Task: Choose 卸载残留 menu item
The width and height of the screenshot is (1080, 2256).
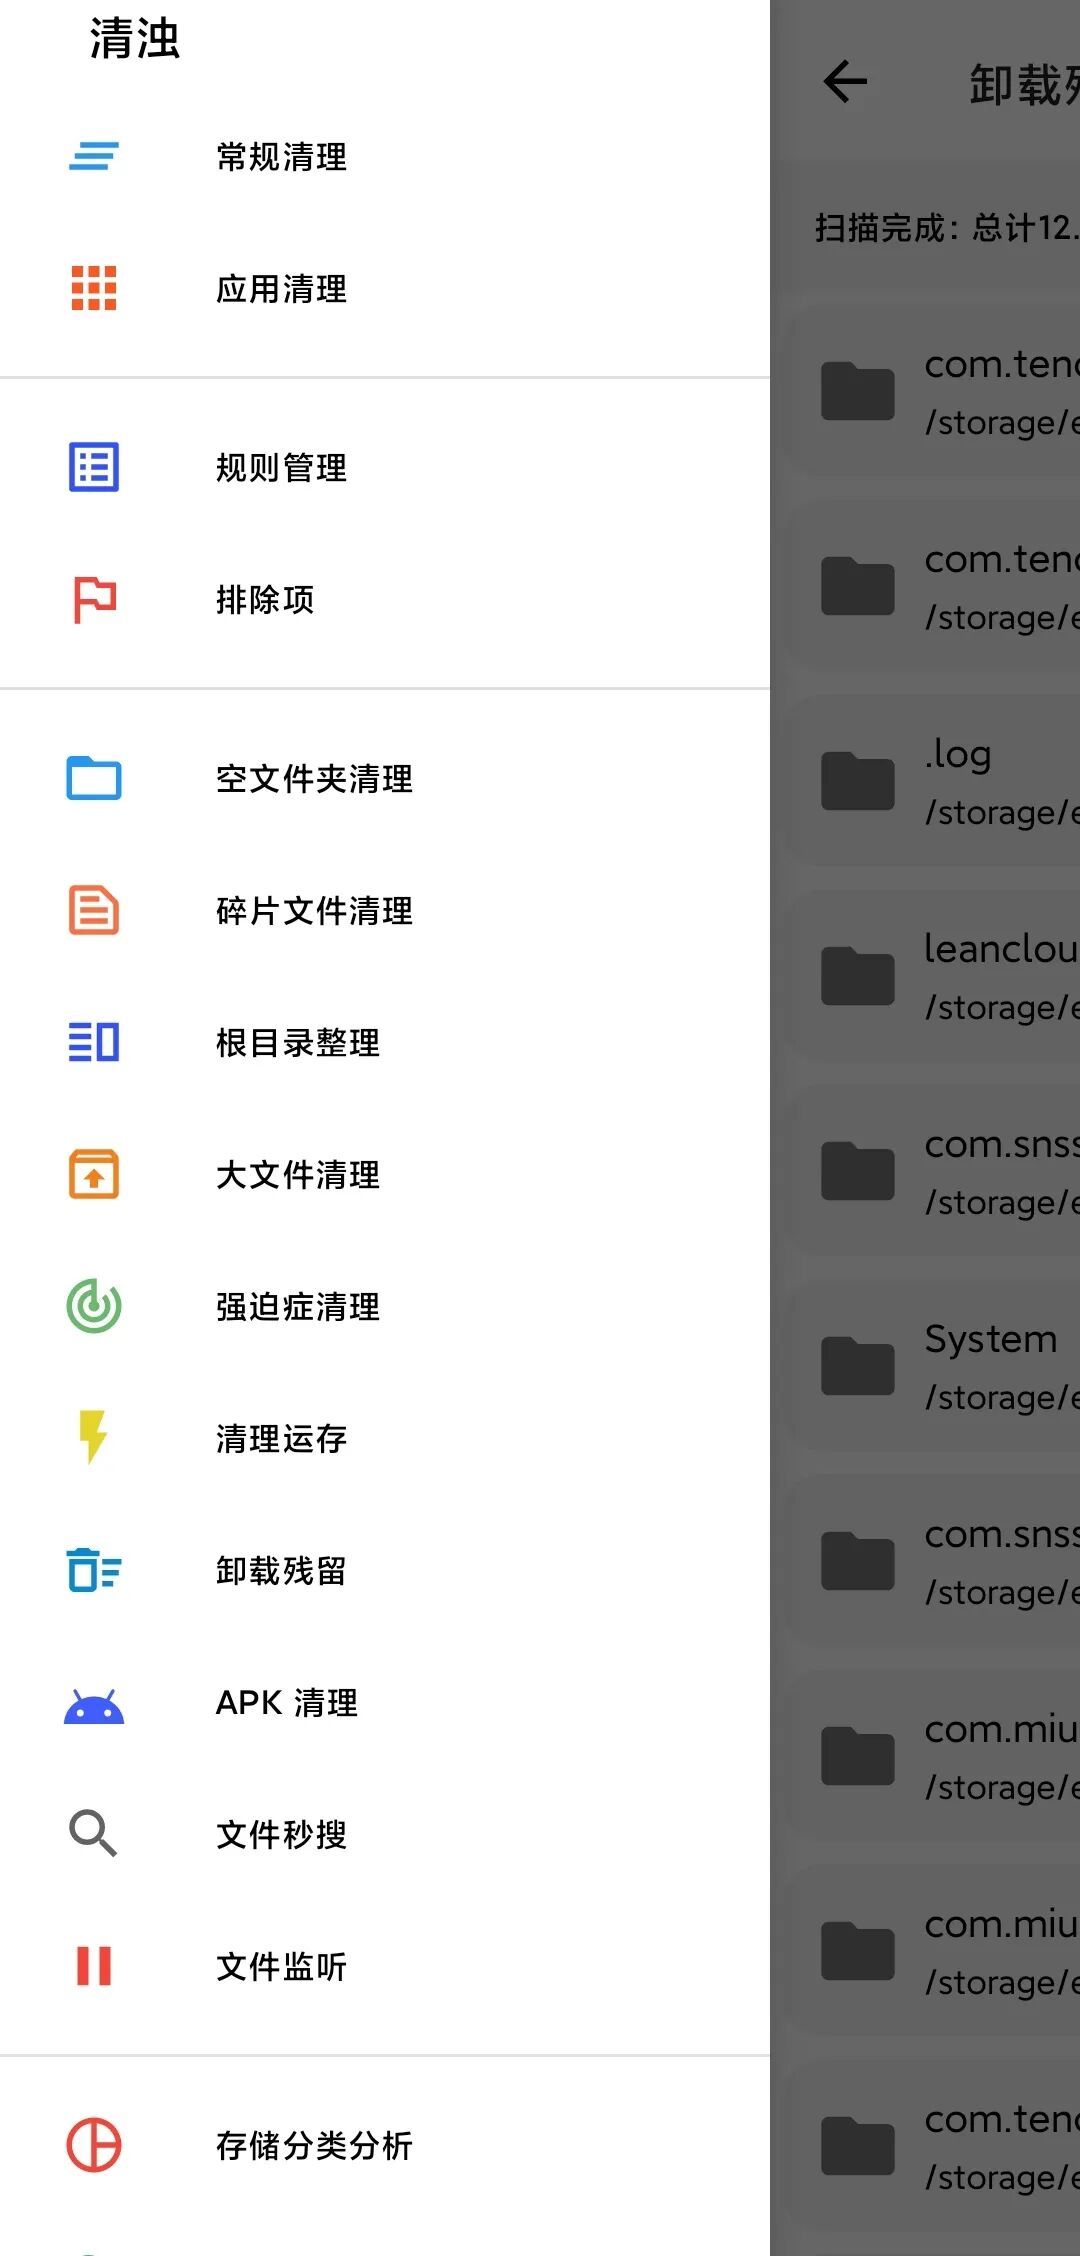Action: click(385, 1570)
